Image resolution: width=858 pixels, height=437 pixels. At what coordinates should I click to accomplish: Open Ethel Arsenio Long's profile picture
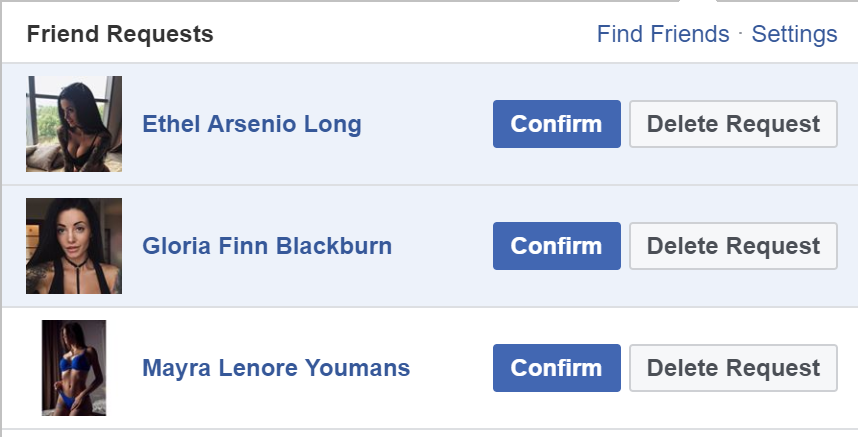pyautogui.click(x=74, y=124)
